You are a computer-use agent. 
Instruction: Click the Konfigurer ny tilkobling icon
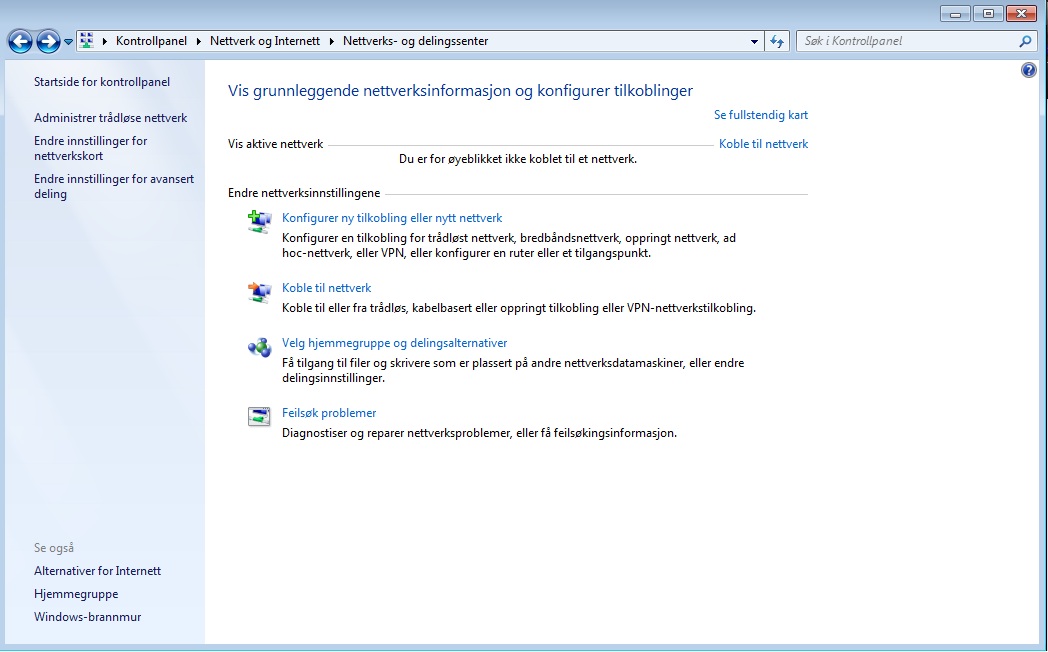(x=259, y=221)
